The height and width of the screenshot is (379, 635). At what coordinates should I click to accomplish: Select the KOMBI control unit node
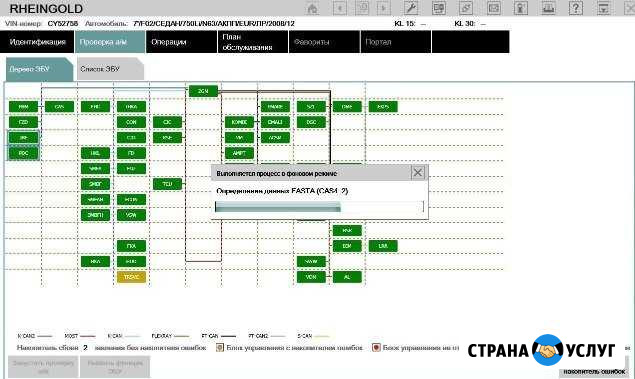click(239, 122)
